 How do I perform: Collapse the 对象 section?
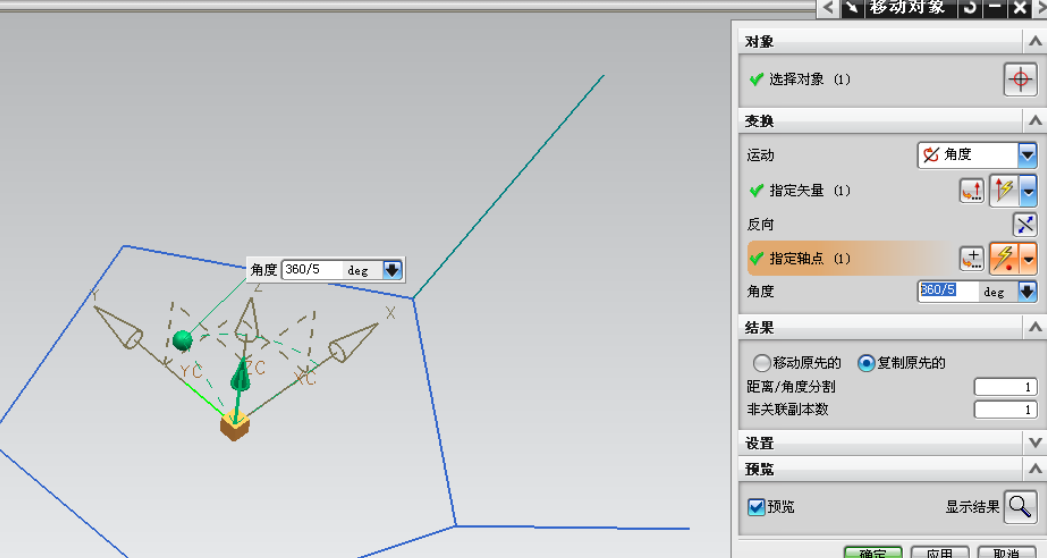[x=1034, y=41]
